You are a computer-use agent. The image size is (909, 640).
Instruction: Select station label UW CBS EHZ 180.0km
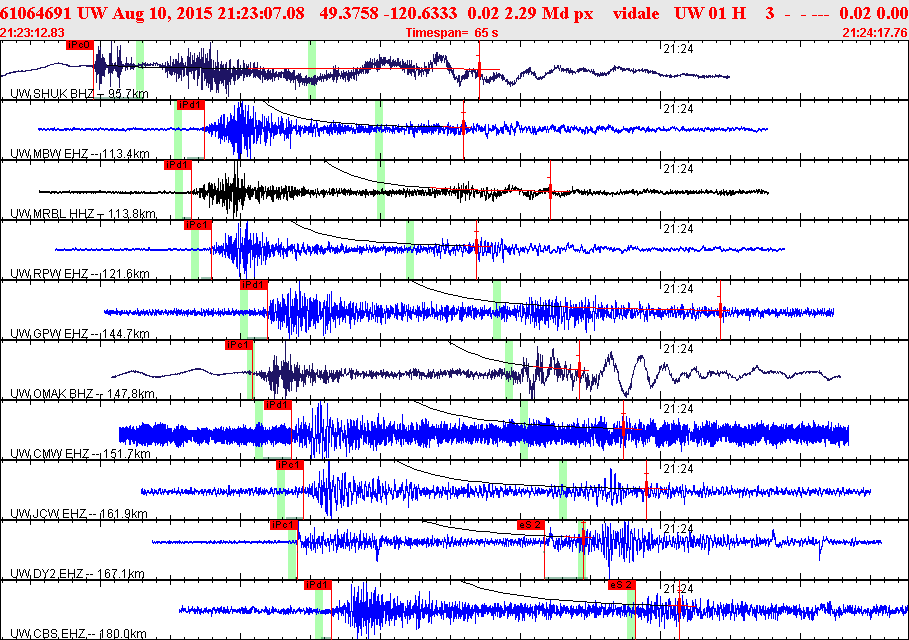click(x=78, y=634)
